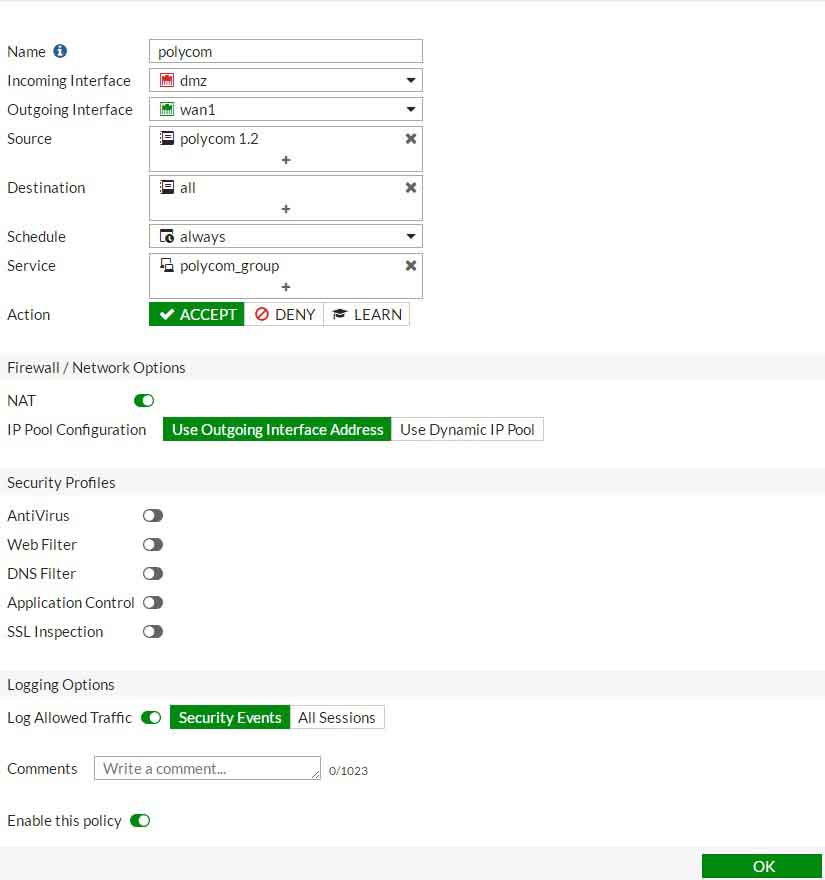Toggle Log Allowed Traffic switch

[x=152, y=718]
